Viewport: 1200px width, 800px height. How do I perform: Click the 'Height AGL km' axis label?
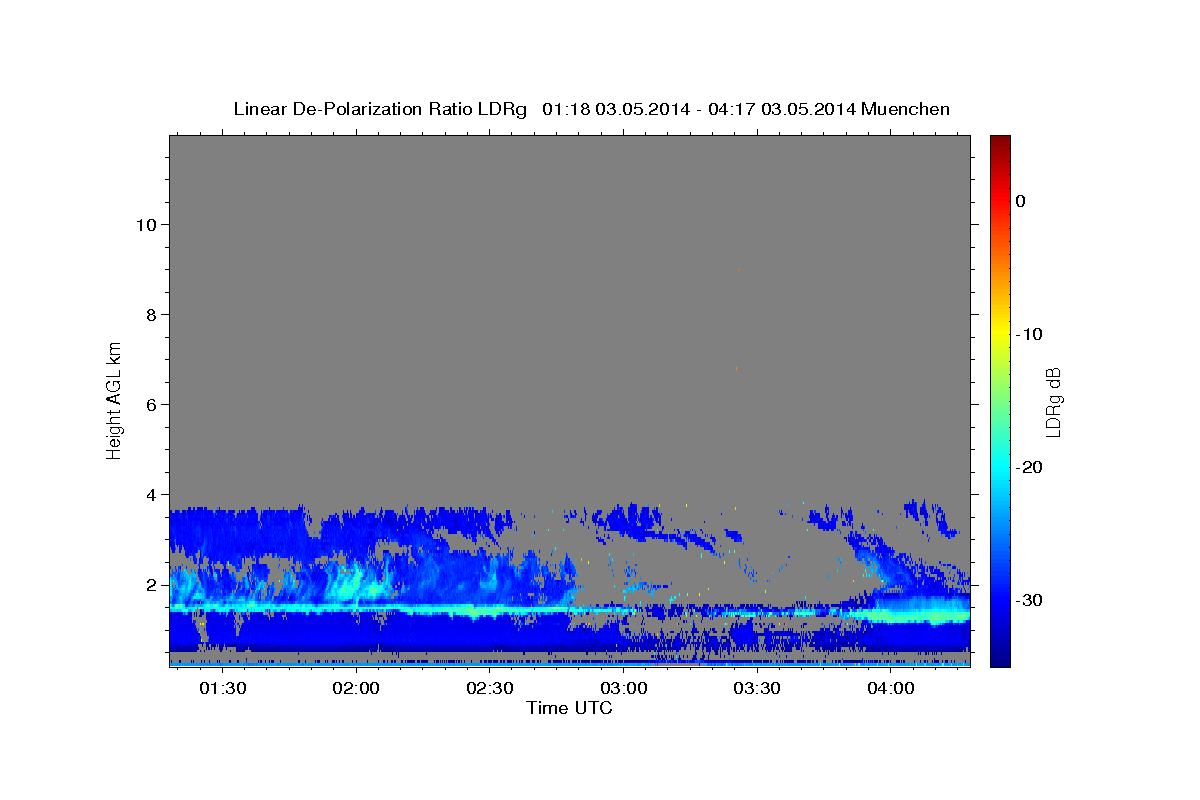click(x=115, y=400)
